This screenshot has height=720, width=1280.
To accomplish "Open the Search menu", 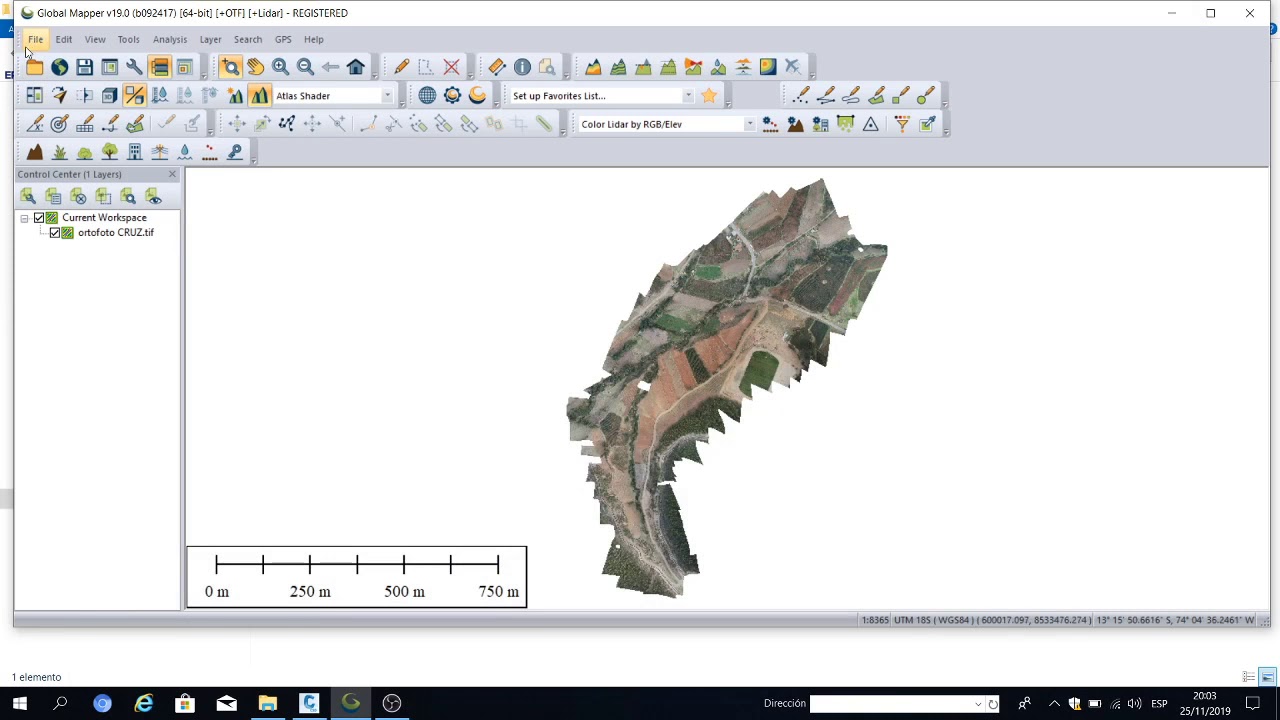I will [x=248, y=40].
